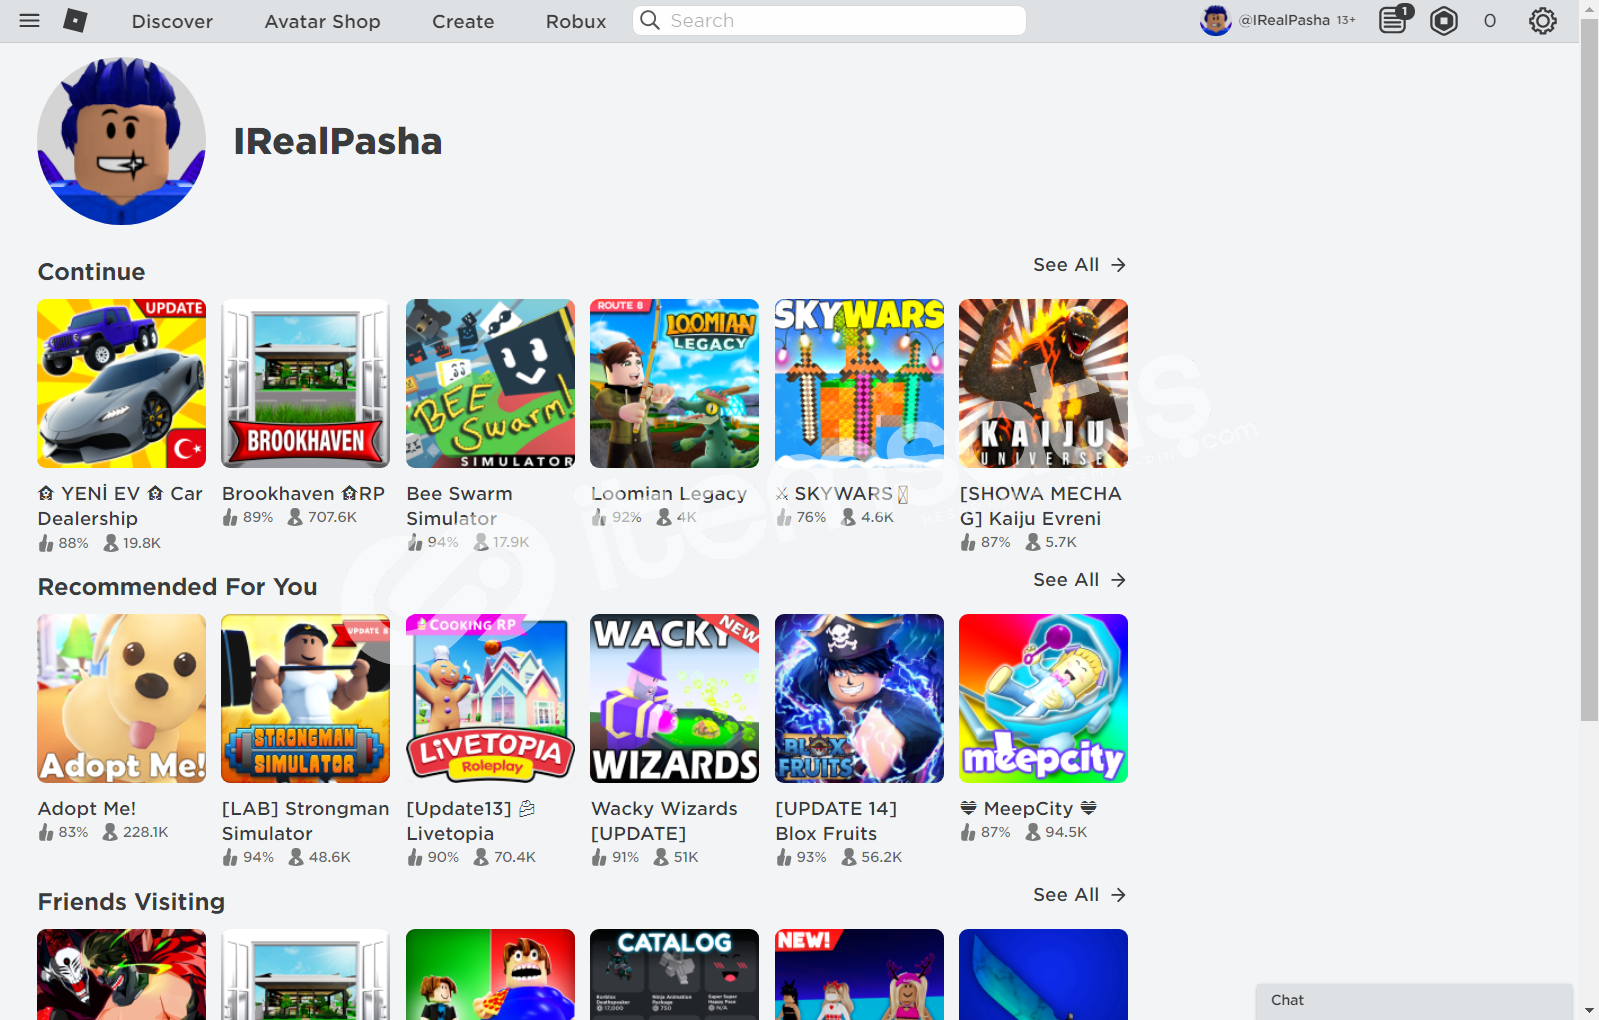Screen dimensions: 1599x1020
Task: Click the MeepCity title text
Action: 1028,808
